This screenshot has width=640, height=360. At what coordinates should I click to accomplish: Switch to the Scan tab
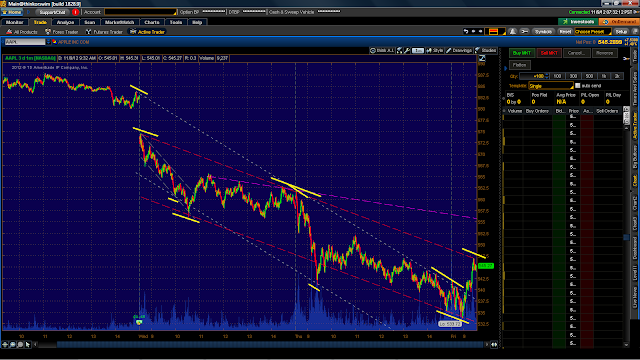89,22
